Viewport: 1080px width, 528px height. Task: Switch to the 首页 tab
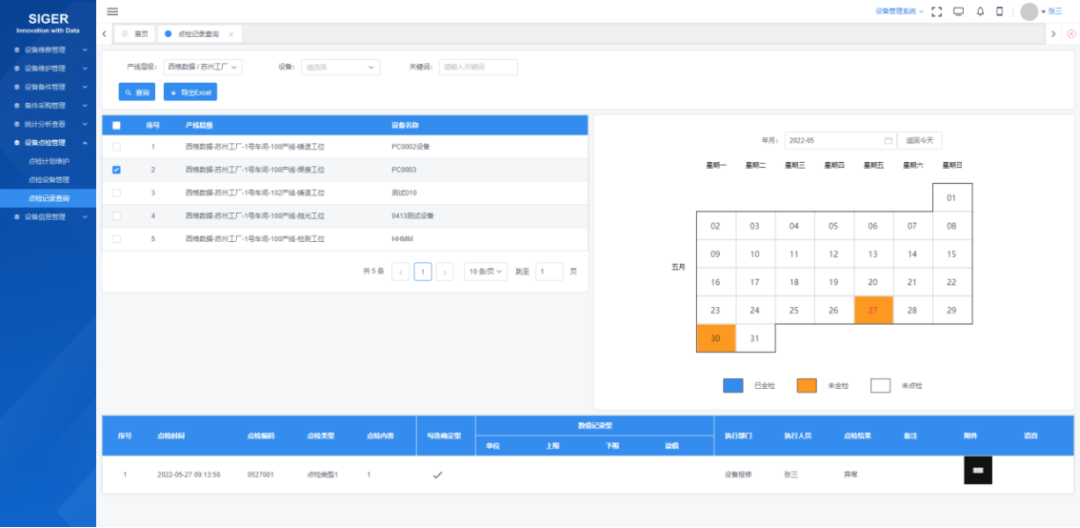tap(136, 34)
